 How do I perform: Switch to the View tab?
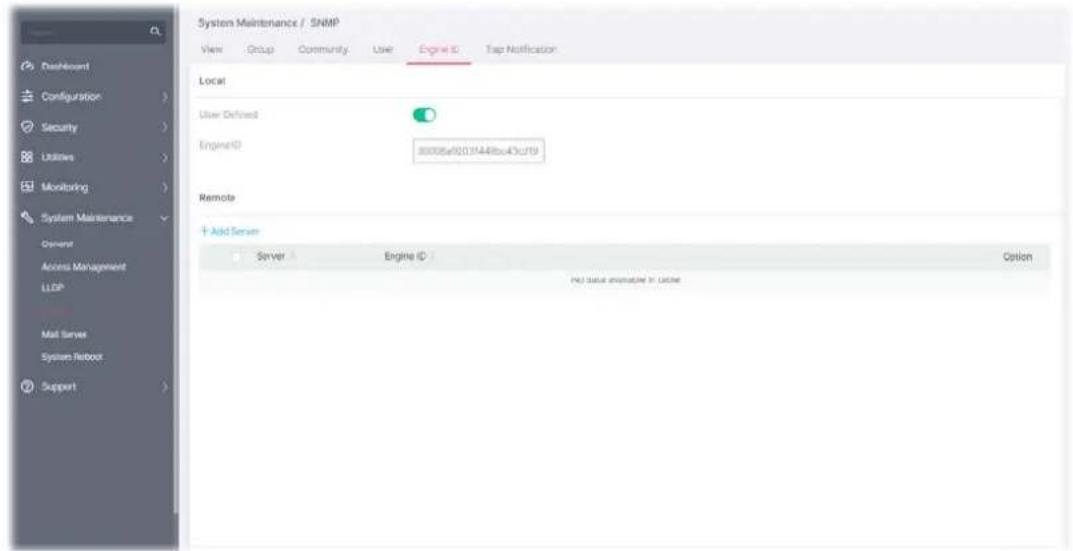pos(210,50)
